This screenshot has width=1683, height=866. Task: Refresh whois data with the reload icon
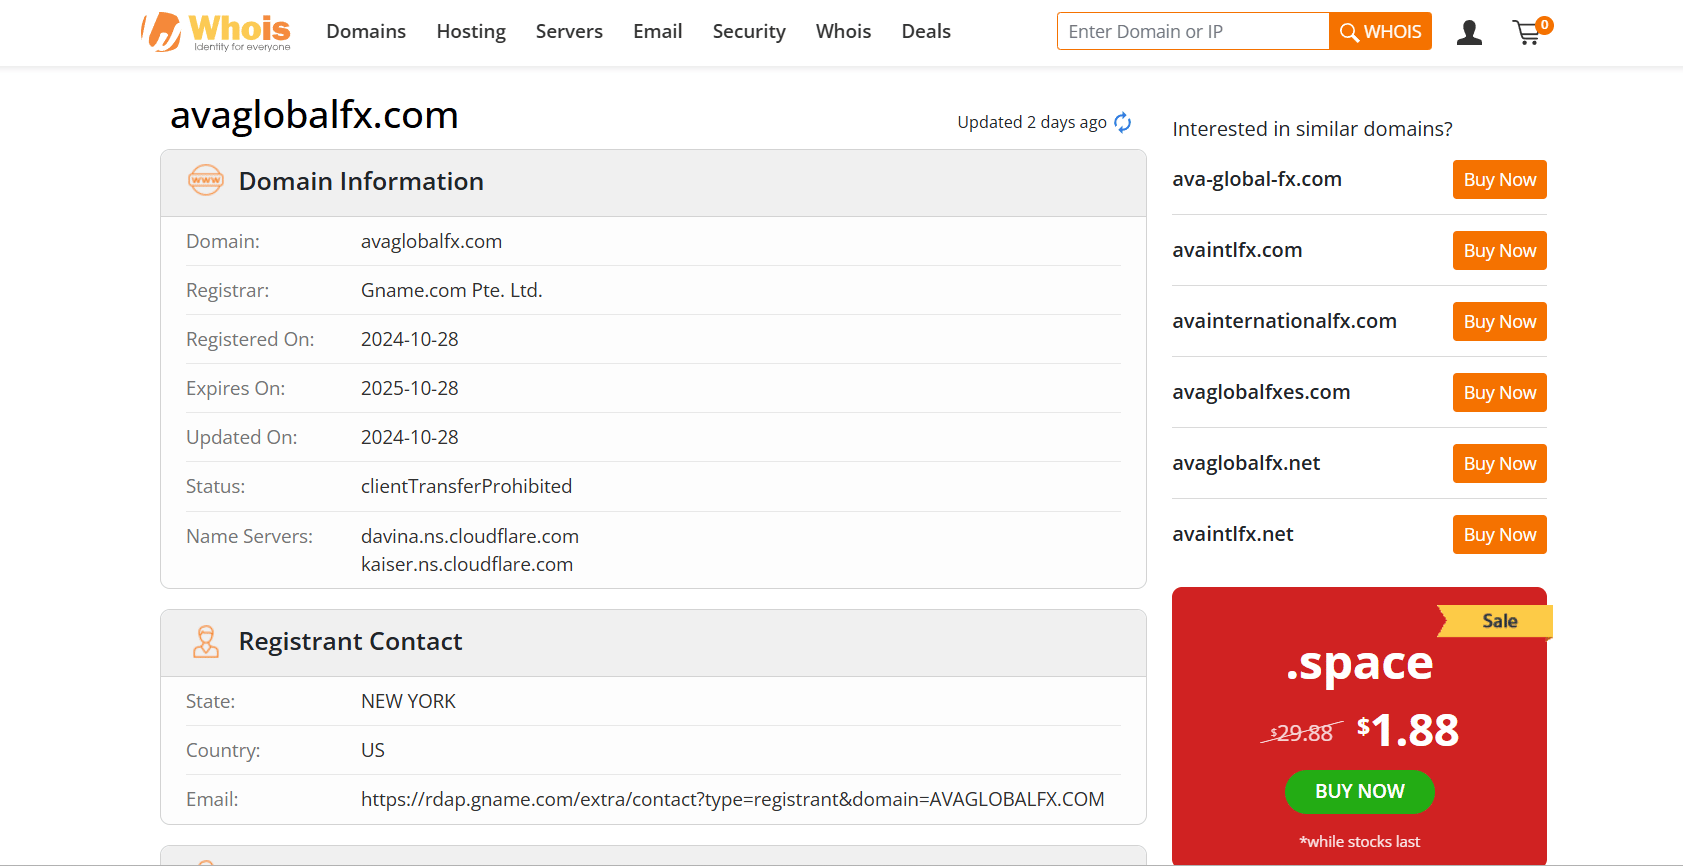click(1123, 122)
